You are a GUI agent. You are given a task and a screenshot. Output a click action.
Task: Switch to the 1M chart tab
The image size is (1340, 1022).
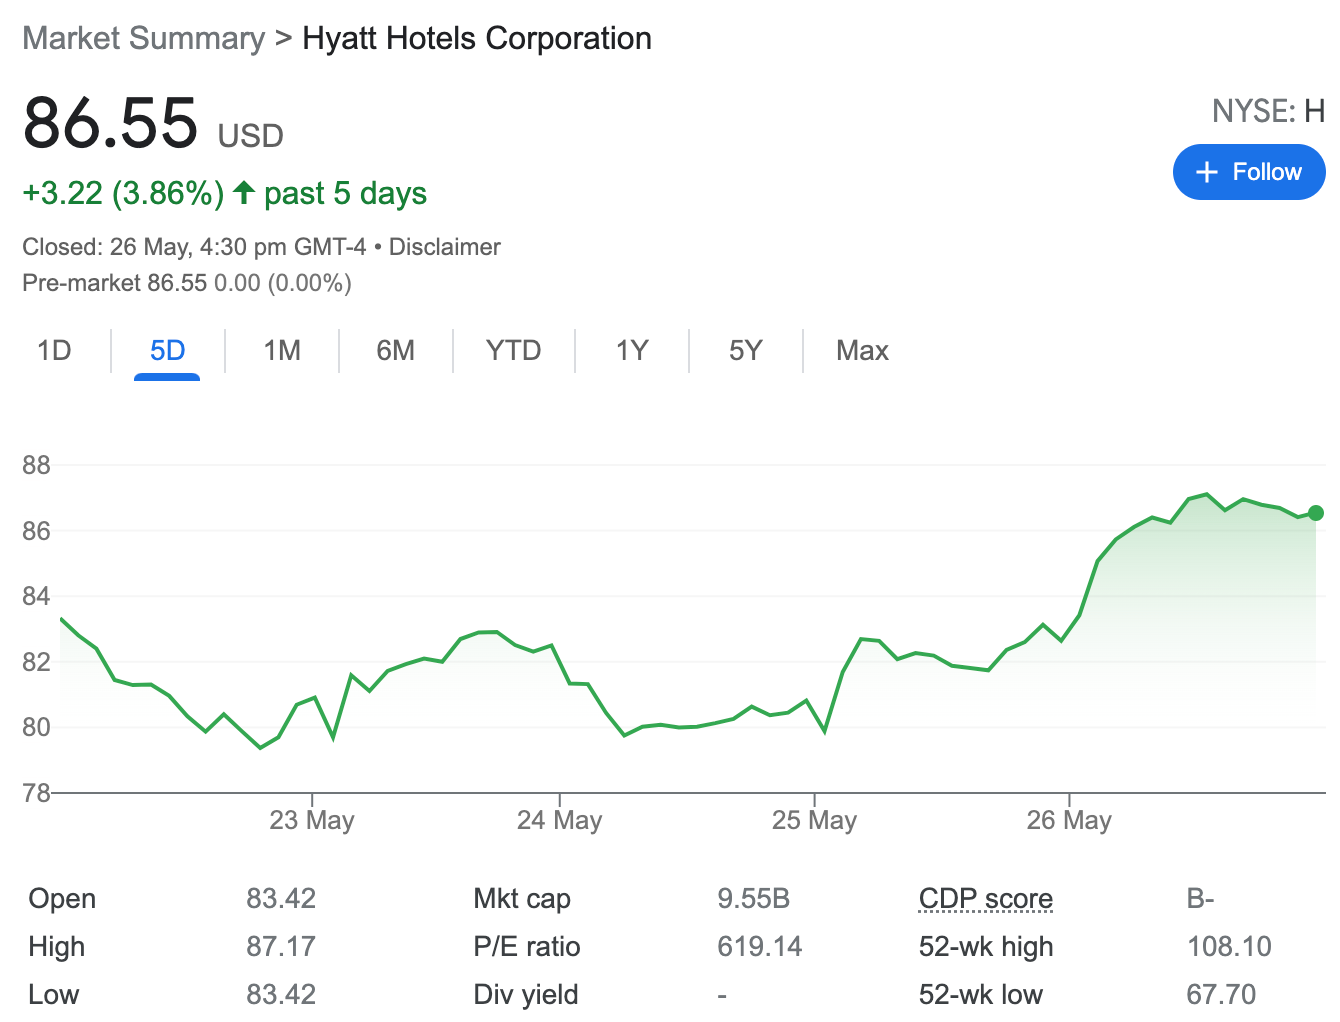[x=282, y=350]
